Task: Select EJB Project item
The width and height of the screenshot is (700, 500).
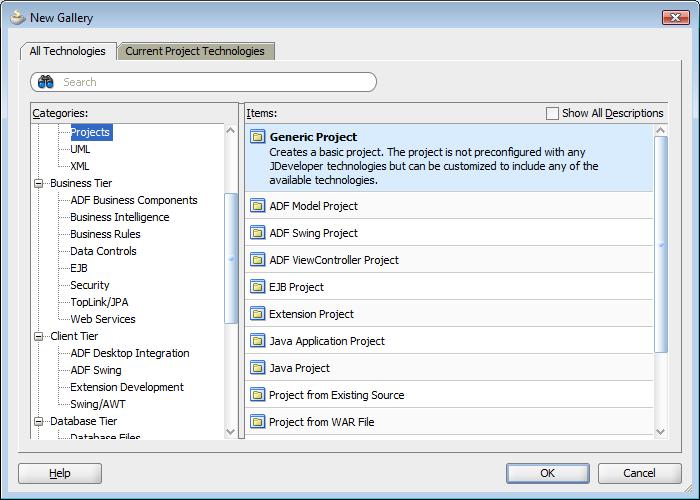Action: [x=449, y=287]
